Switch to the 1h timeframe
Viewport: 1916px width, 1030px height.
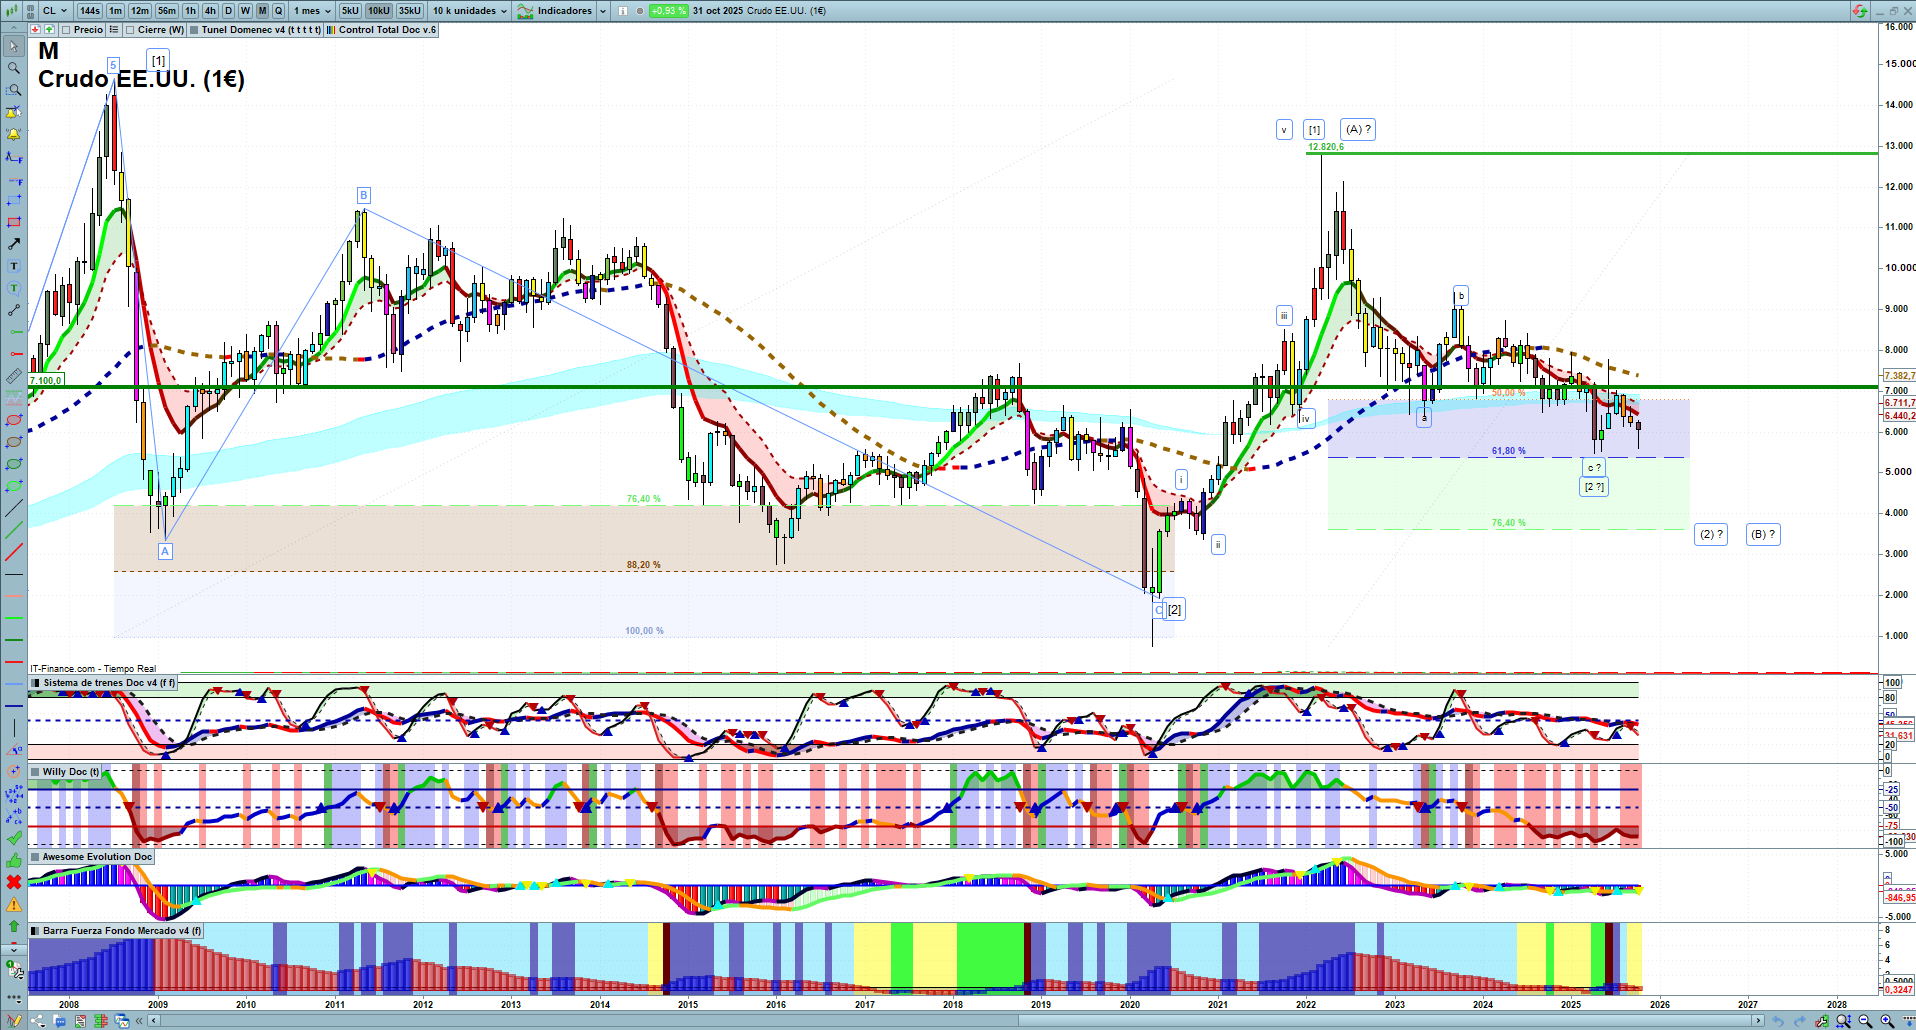190,11
